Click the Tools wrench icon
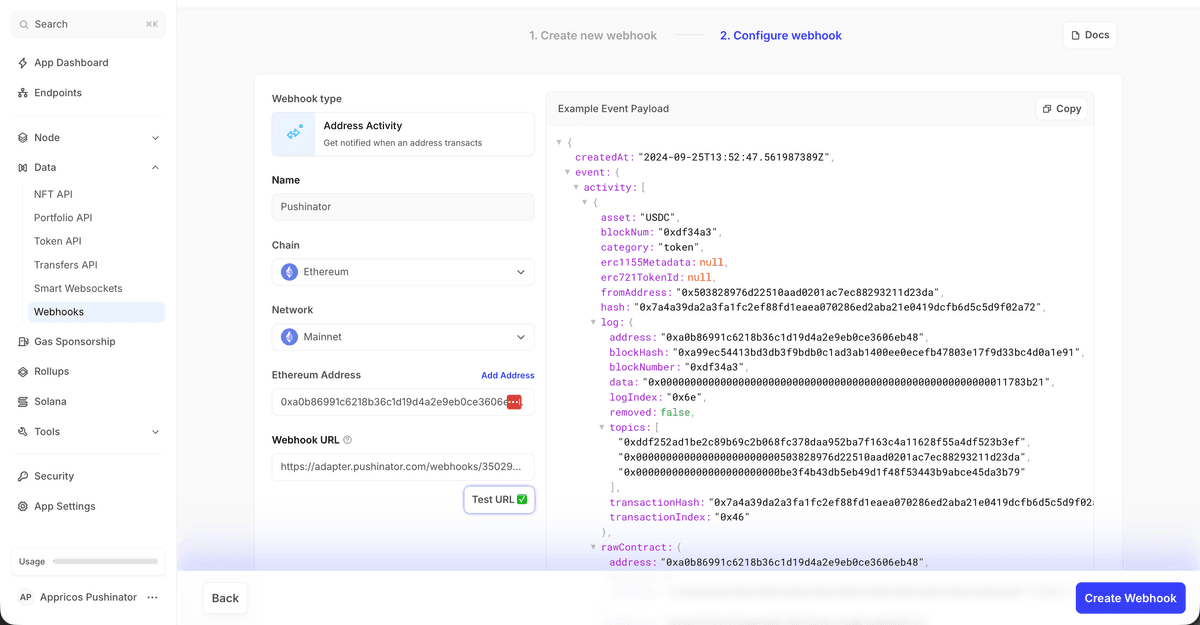 (x=24, y=432)
